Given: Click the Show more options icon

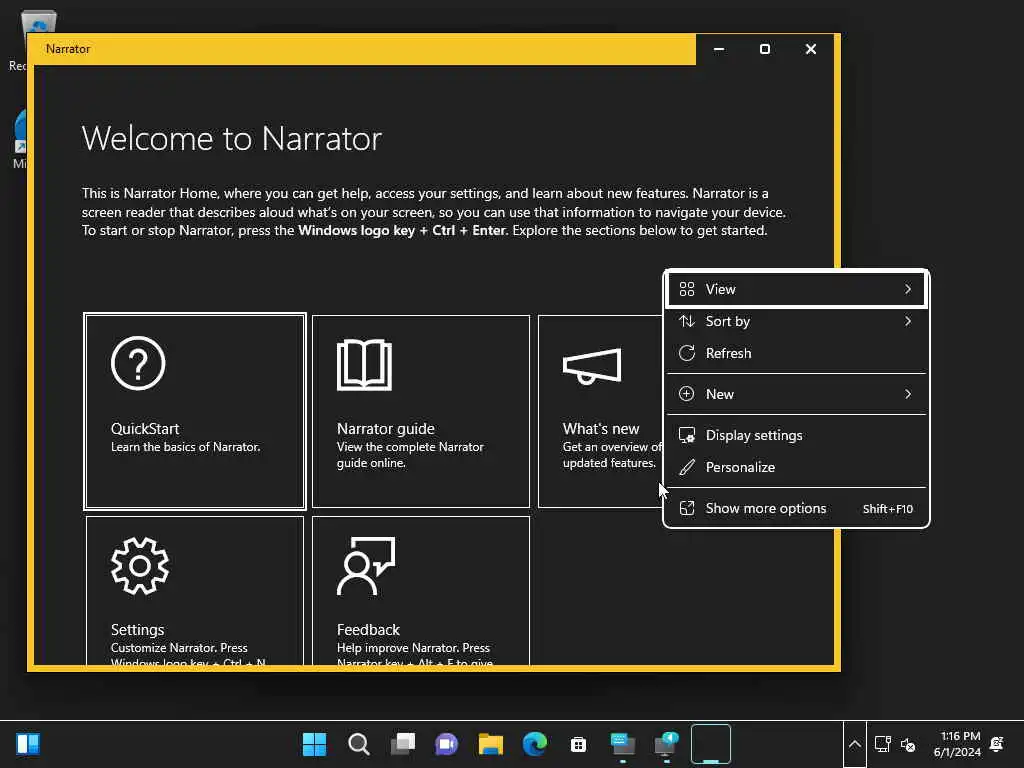Looking at the screenshot, I should tap(686, 508).
